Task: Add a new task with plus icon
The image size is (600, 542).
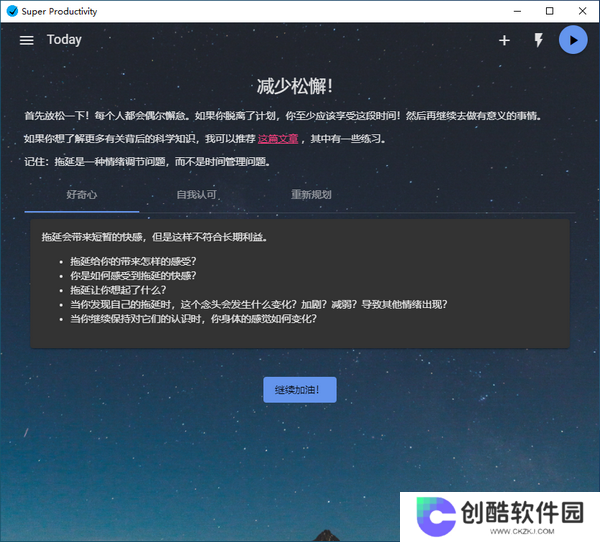Action: coord(504,40)
